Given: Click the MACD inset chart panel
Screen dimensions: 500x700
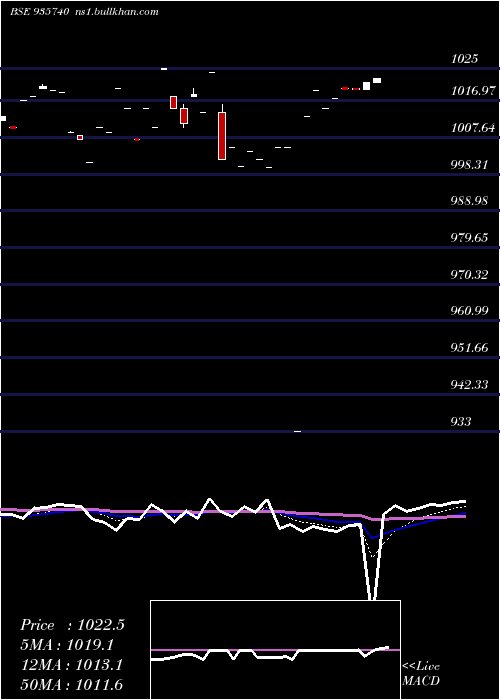Looking at the screenshot, I should pyautogui.click(x=275, y=650).
